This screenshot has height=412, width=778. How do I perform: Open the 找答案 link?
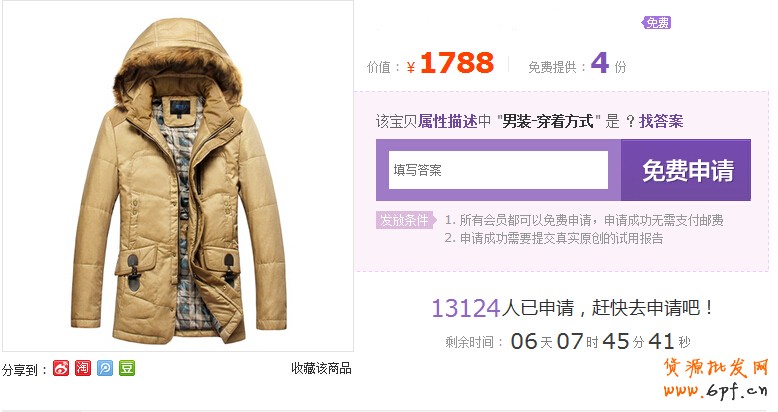(661, 121)
